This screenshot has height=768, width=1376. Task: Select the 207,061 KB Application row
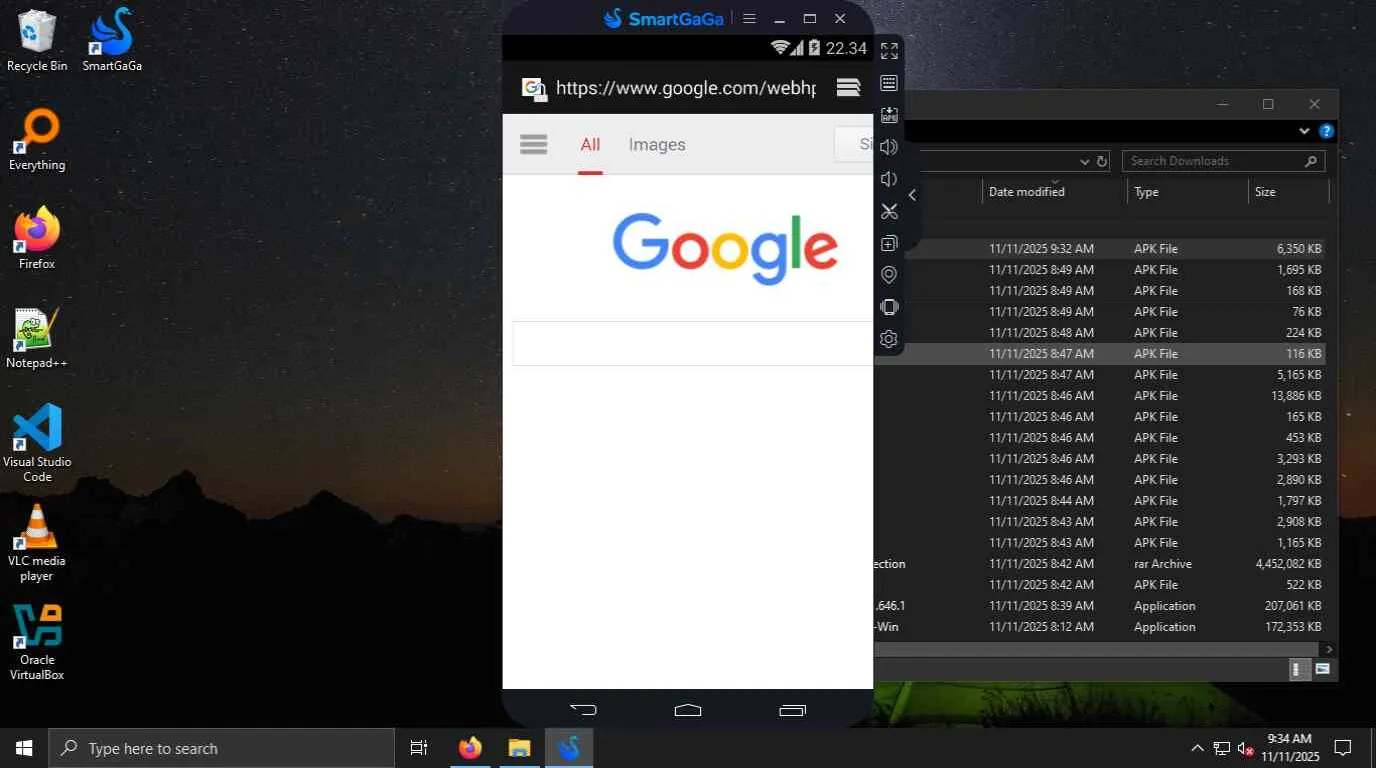point(1100,606)
